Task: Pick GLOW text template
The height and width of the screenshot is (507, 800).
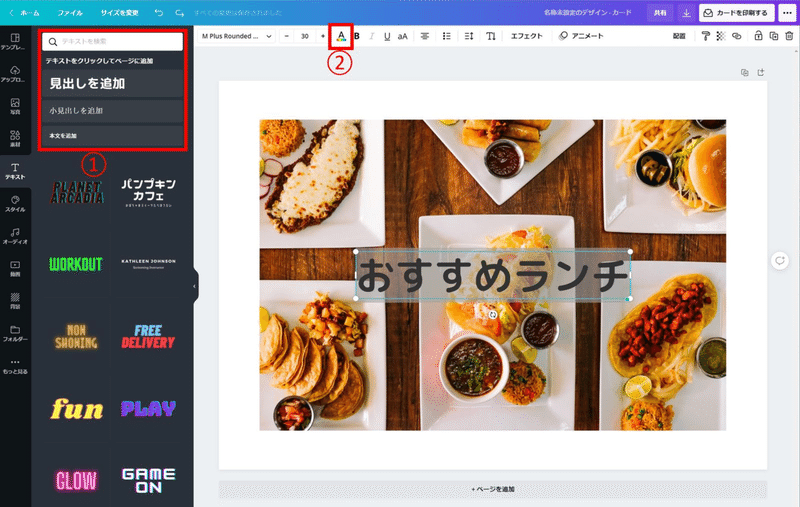Action: click(77, 480)
